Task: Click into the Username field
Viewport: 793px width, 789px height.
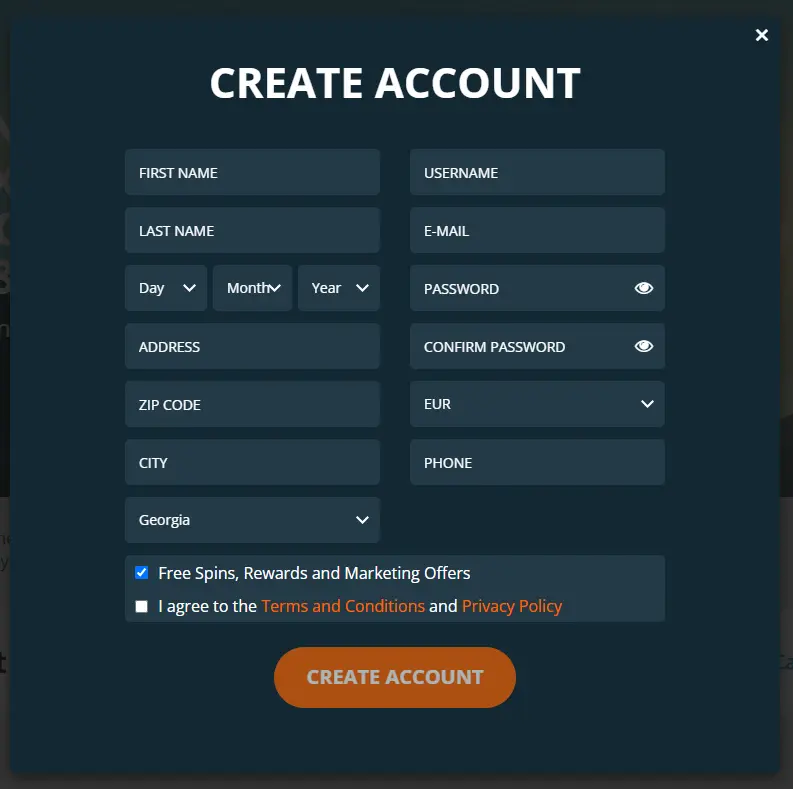Action: pyautogui.click(x=537, y=172)
